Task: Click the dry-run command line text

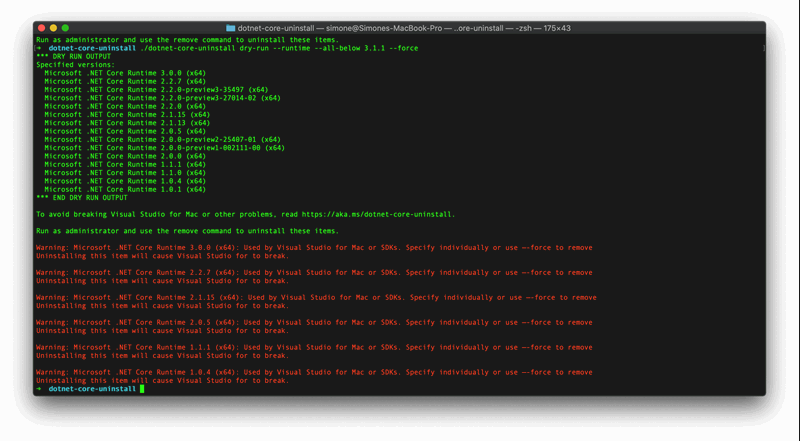Action: point(279,48)
